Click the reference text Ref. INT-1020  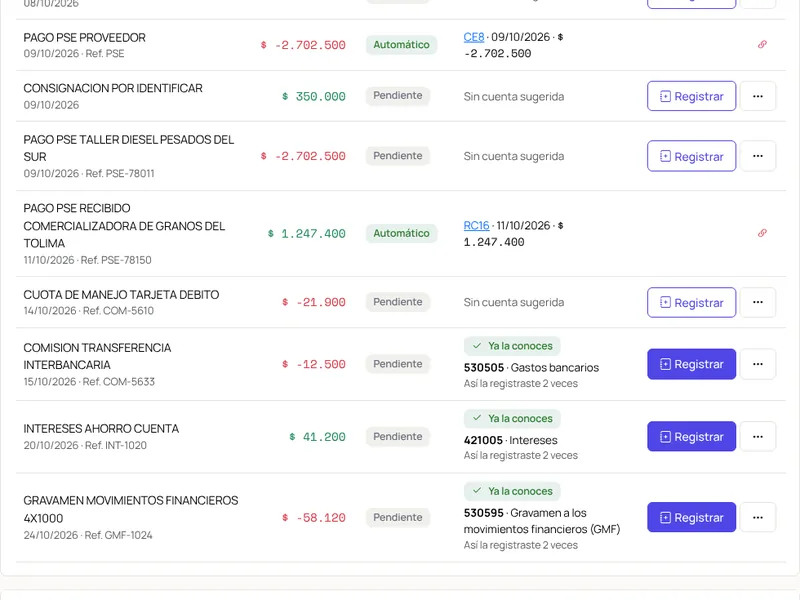[116, 445]
